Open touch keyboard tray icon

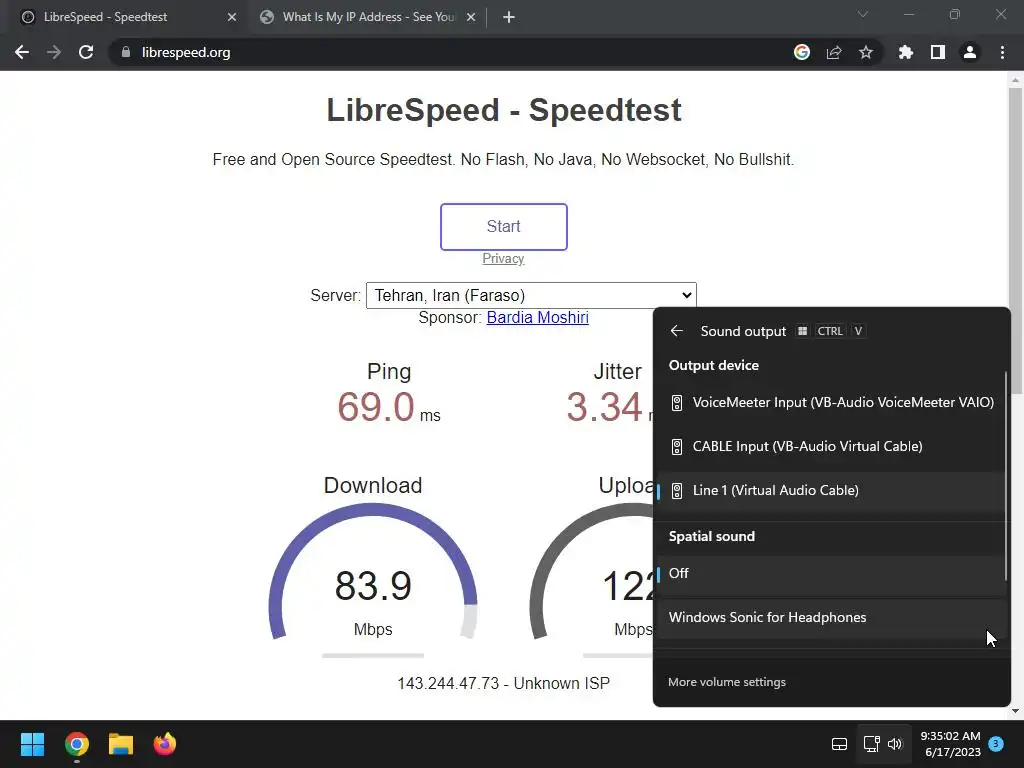839,744
